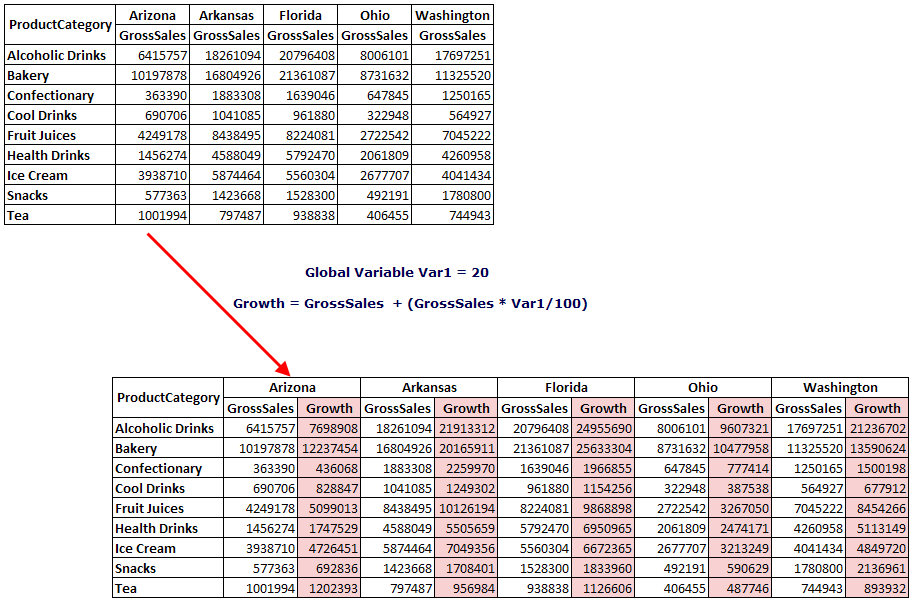Select the Growth header under Ohio
The image size is (912, 602).
tap(740, 408)
